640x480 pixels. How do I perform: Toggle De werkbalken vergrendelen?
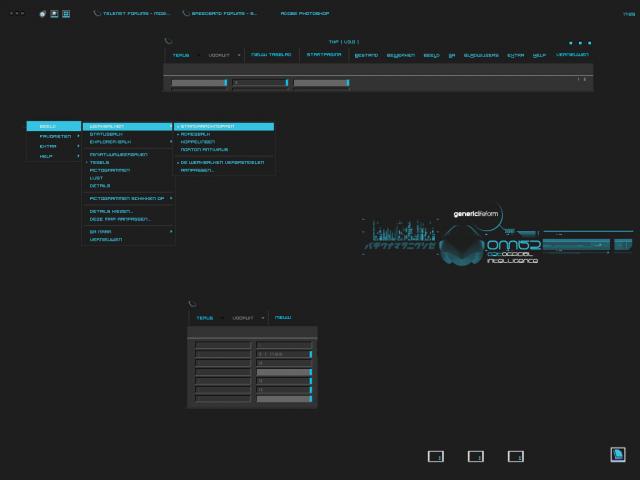pyautogui.click(x=224, y=162)
